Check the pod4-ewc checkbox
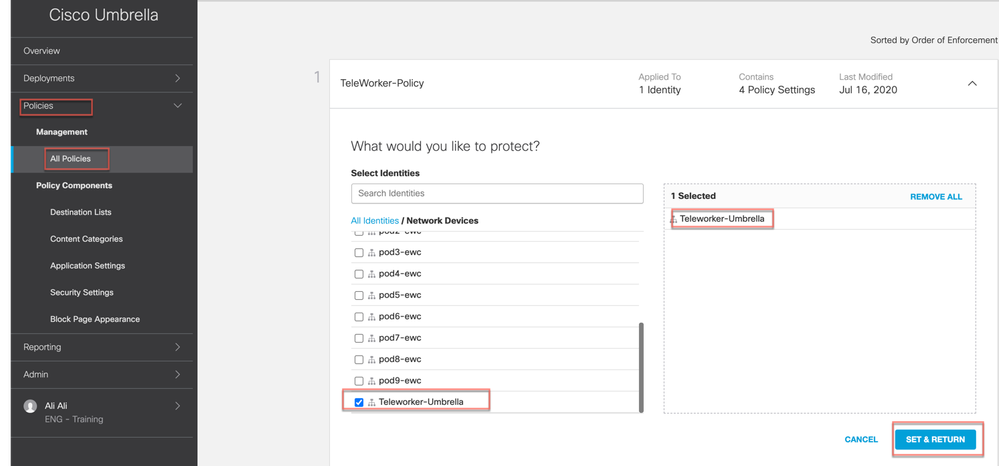This screenshot has height=466, width=999. click(359, 274)
